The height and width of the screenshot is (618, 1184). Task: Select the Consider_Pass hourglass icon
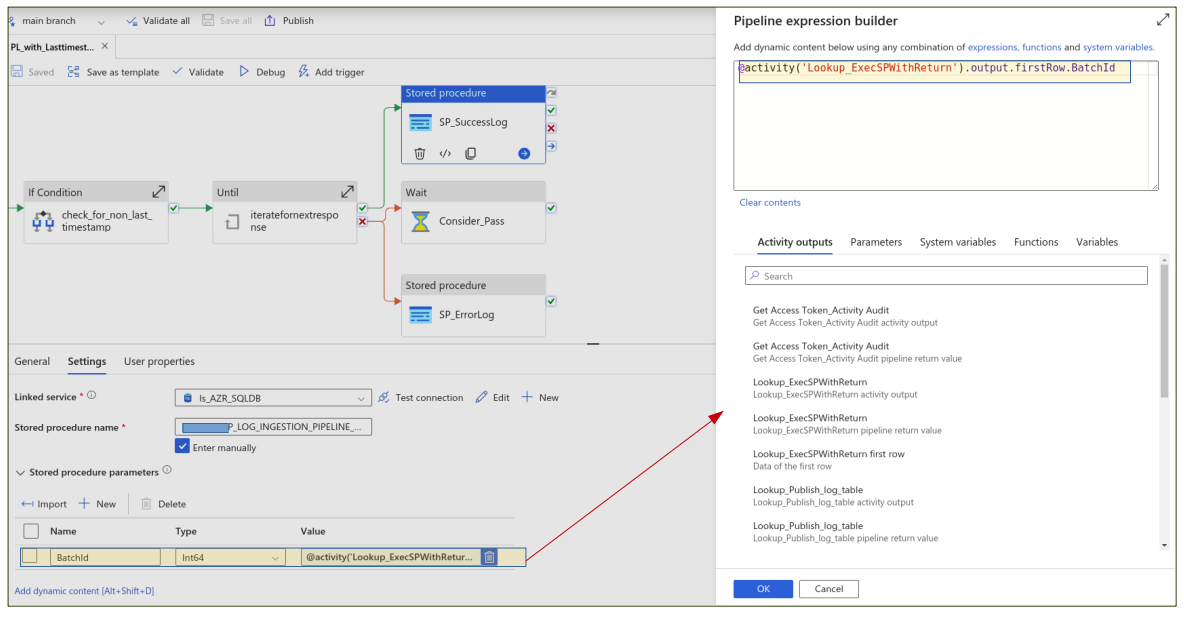tap(421, 221)
